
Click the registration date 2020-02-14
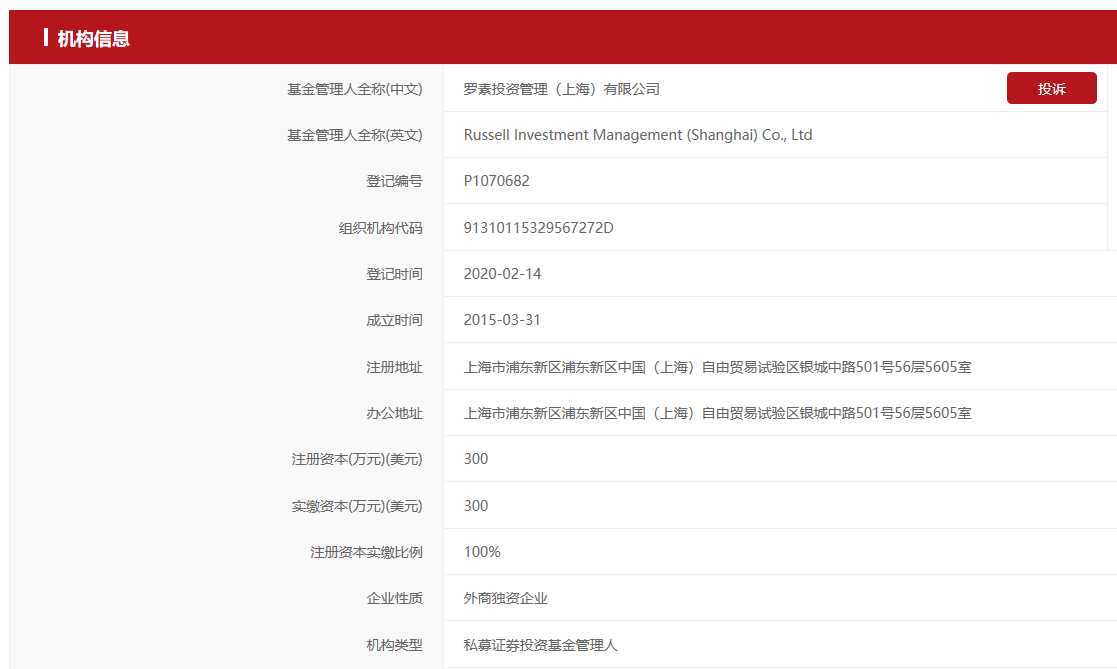[x=502, y=274]
